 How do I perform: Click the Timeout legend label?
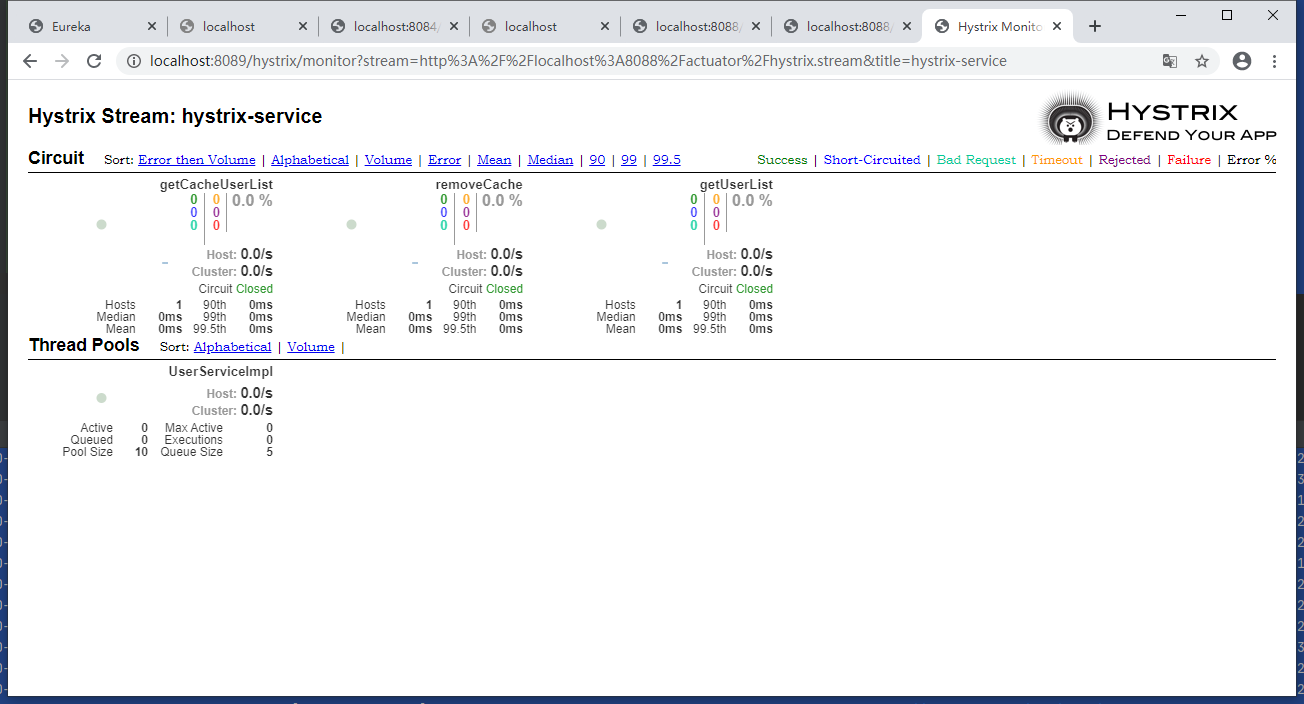point(1057,160)
